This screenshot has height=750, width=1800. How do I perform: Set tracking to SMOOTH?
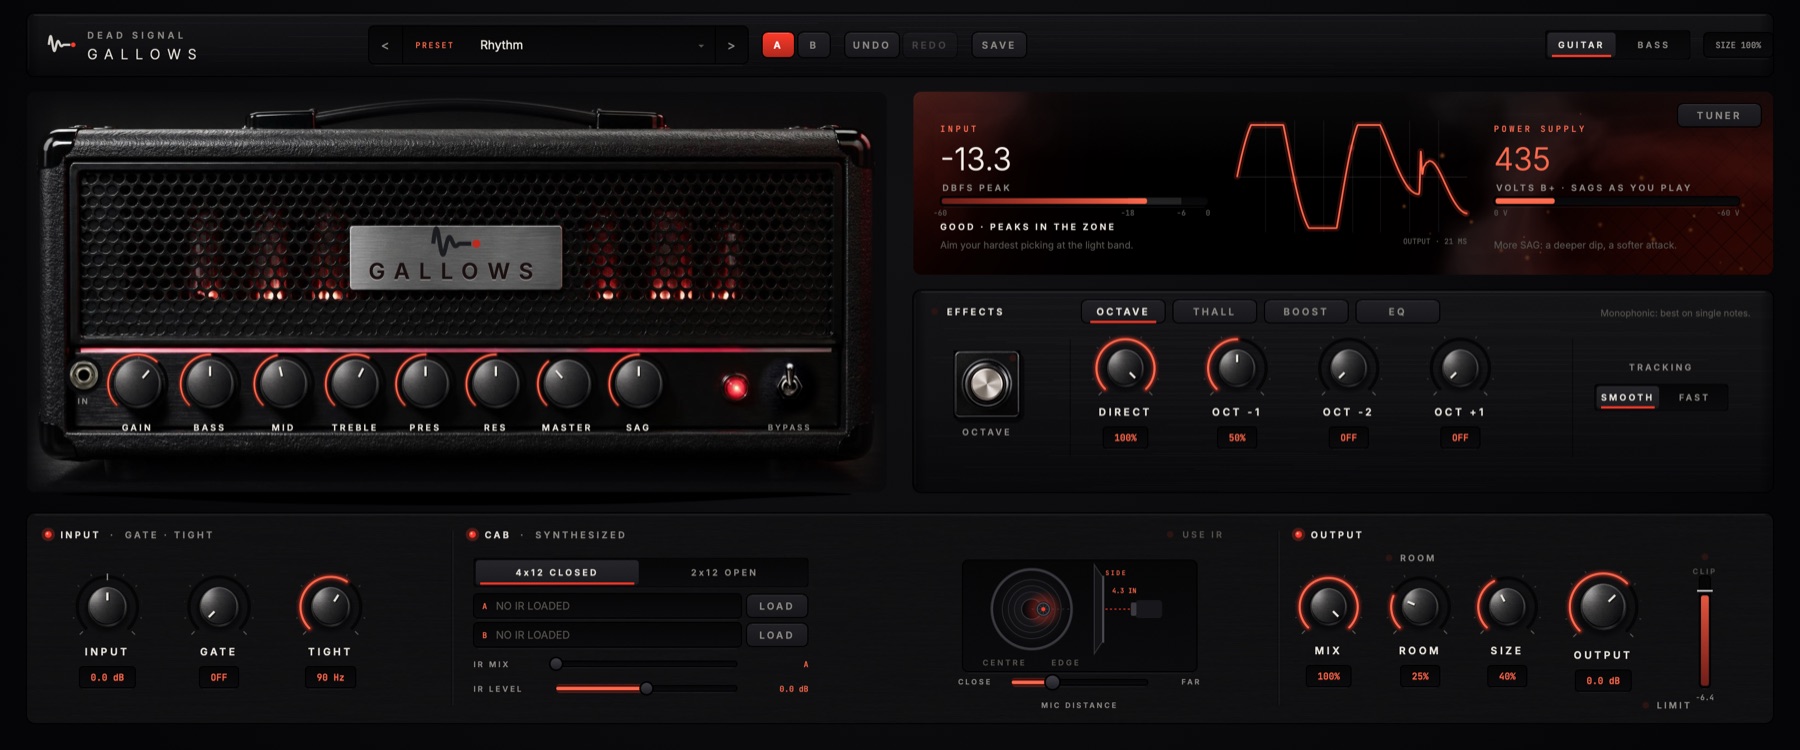pos(1627,397)
